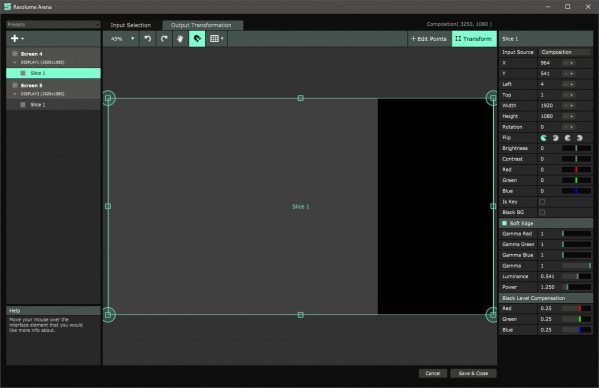Toggle Slice 1 box under Screen 4

click(x=23, y=73)
